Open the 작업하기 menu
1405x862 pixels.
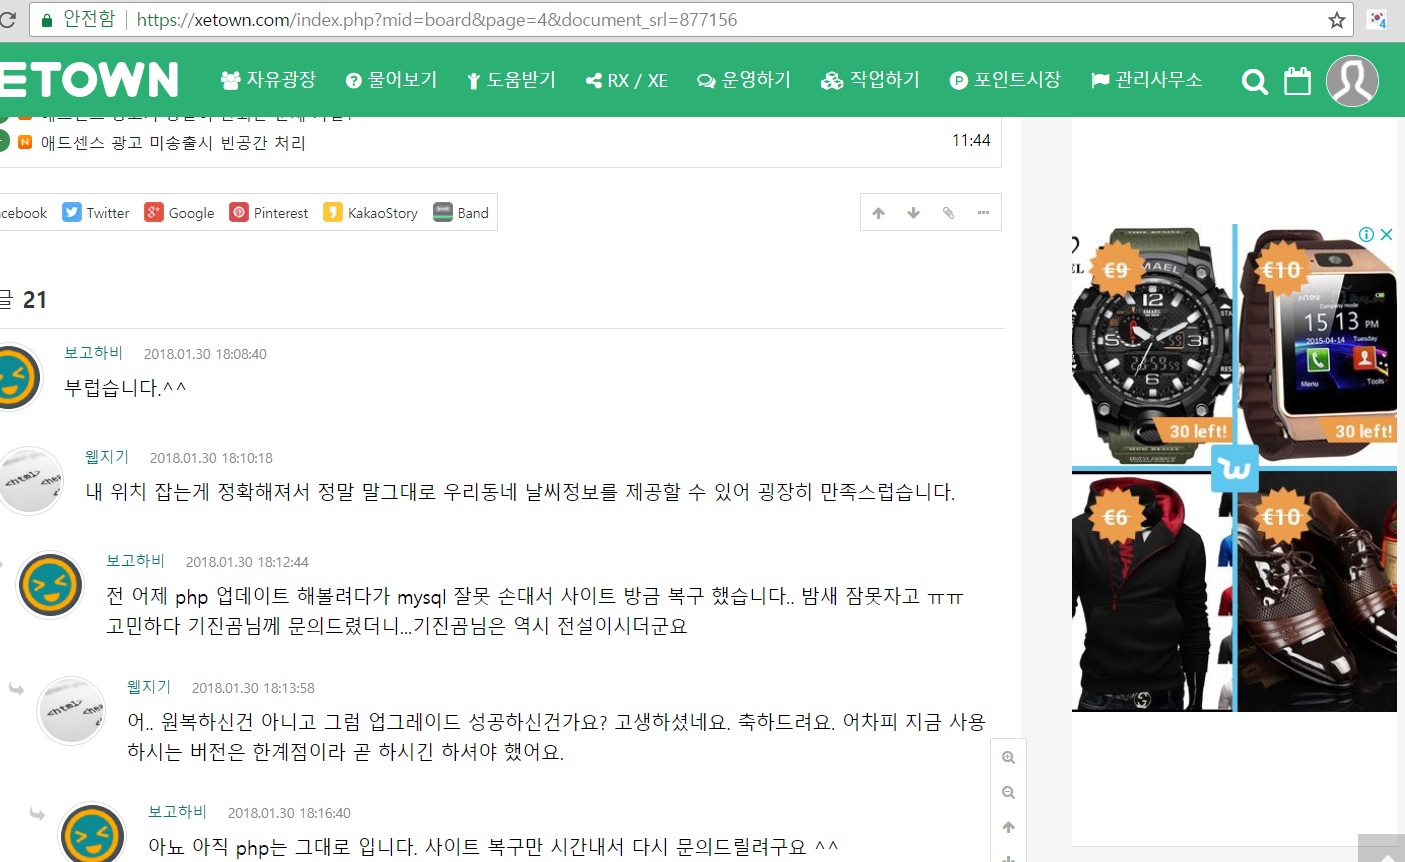tap(870, 80)
